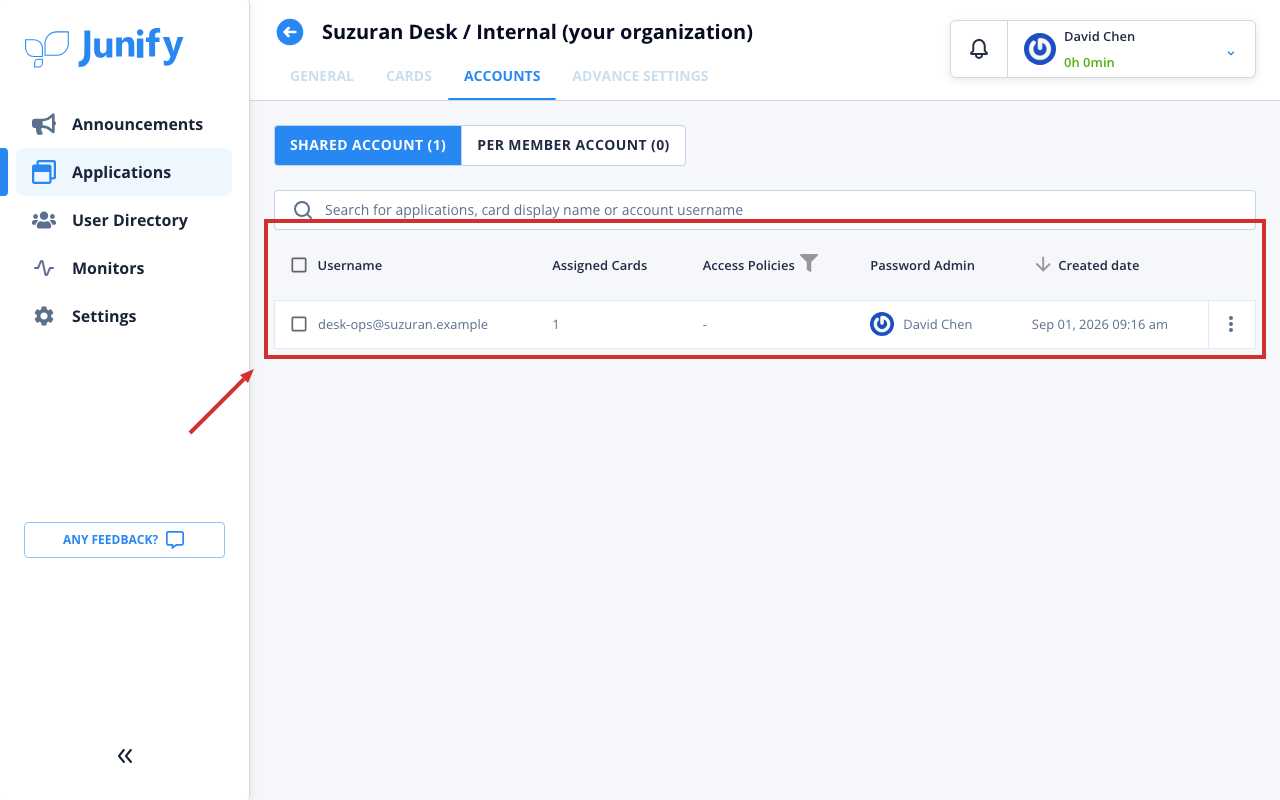Tick the desk-ops@suzuran.example checkbox

point(299,324)
